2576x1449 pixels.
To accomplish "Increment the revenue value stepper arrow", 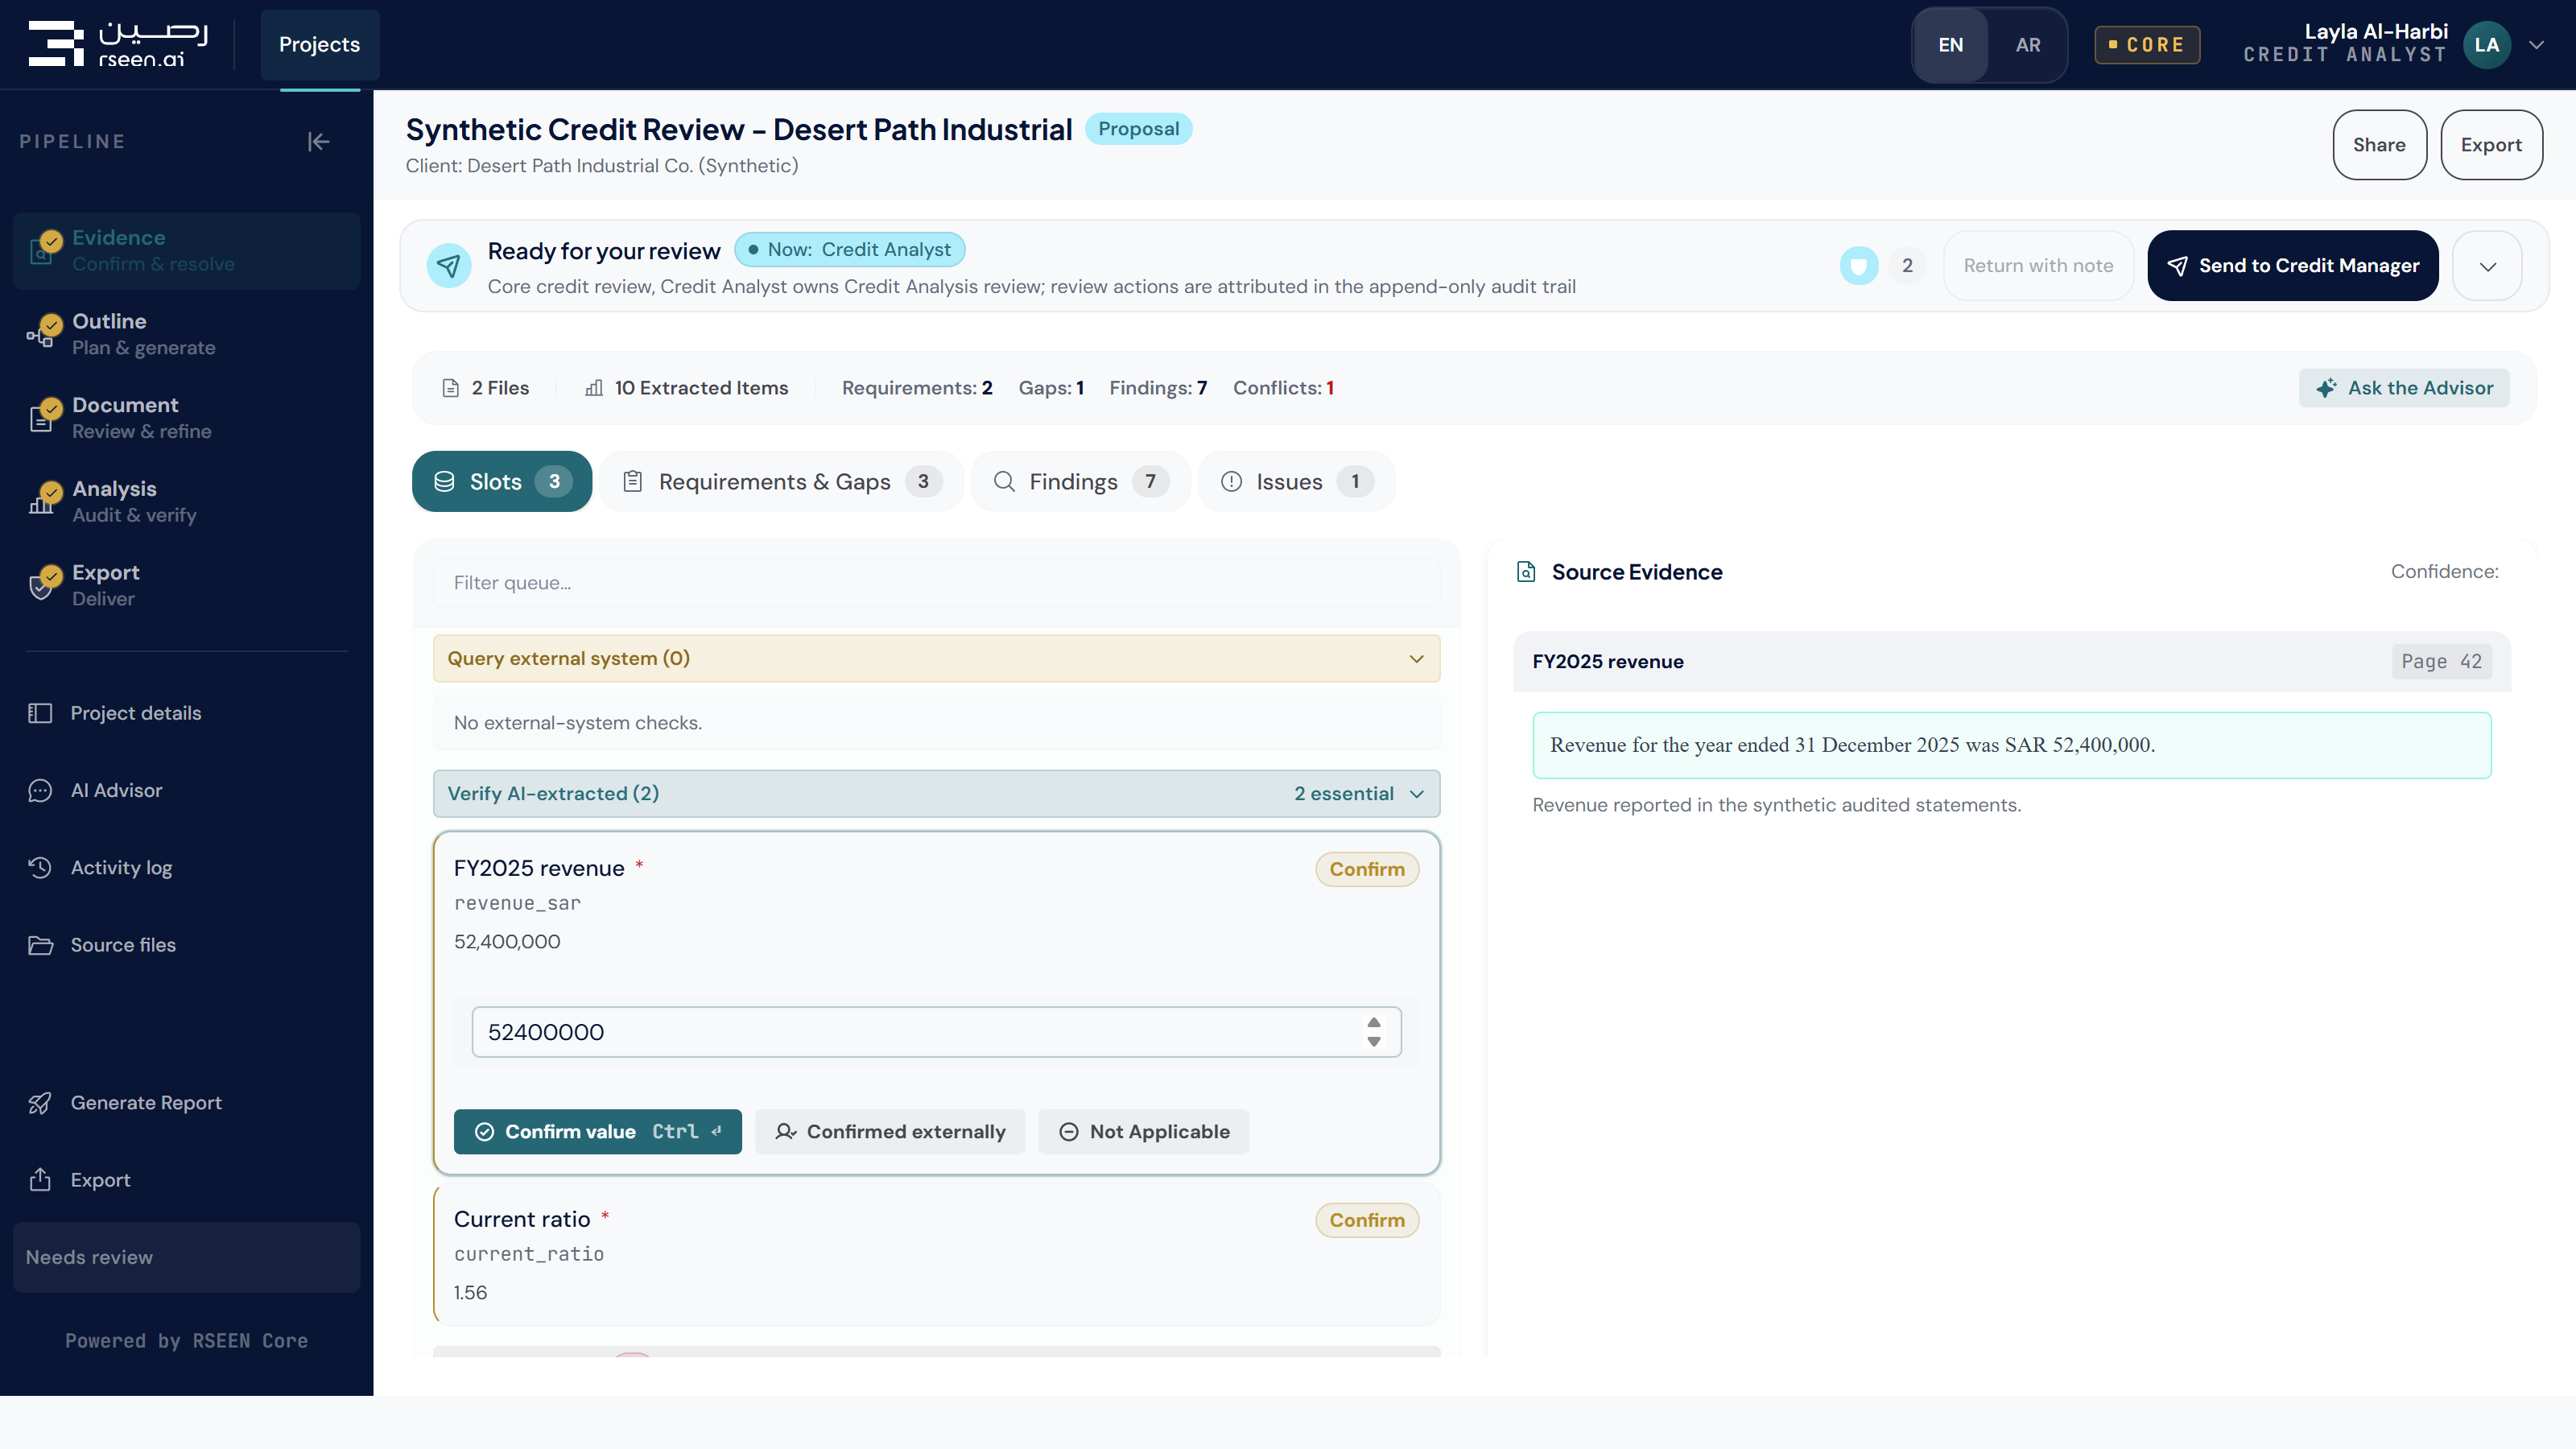I will [x=1373, y=1022].
